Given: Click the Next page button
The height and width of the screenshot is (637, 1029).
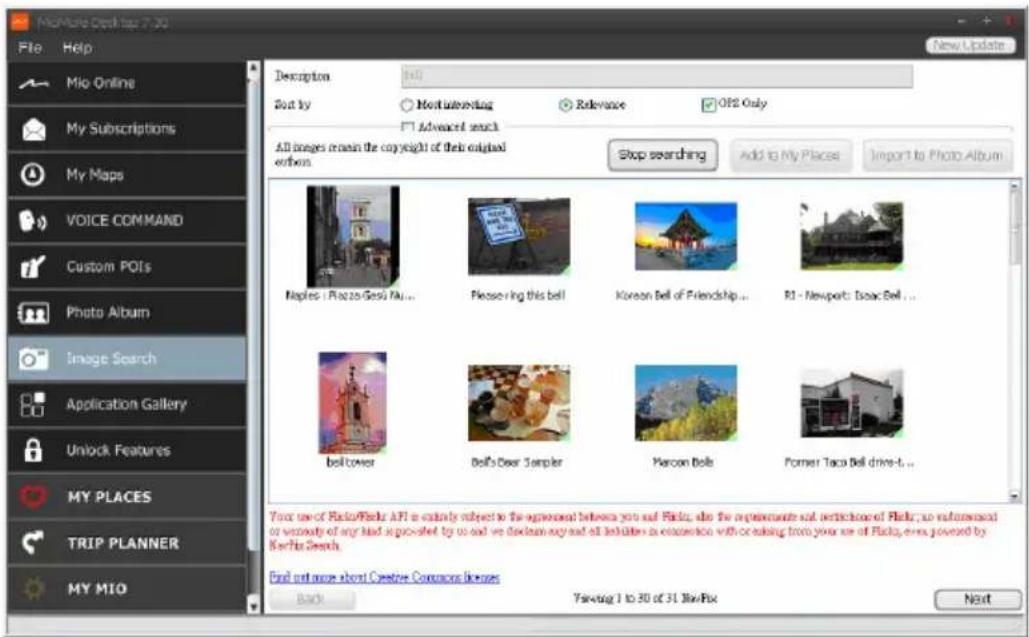Looking at the screenshot, I should [977, 599].
